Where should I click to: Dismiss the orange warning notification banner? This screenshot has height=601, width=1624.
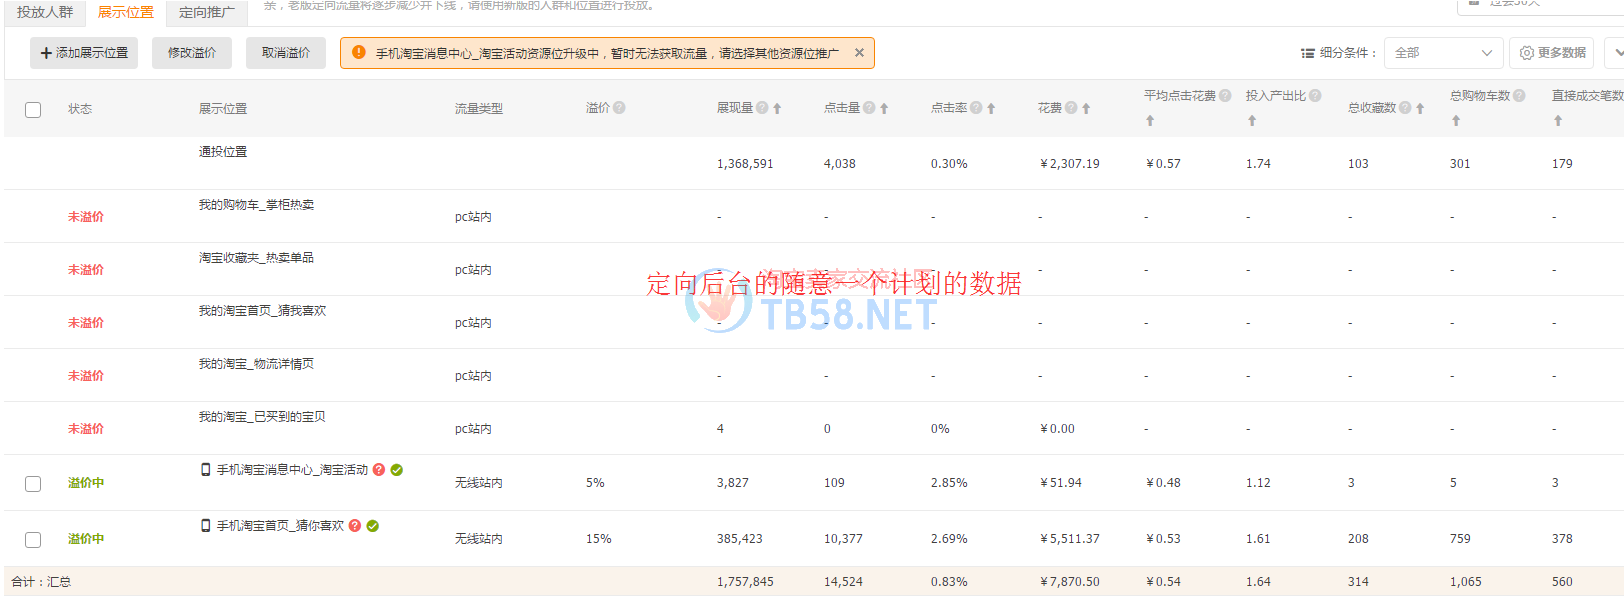(859, 53)
